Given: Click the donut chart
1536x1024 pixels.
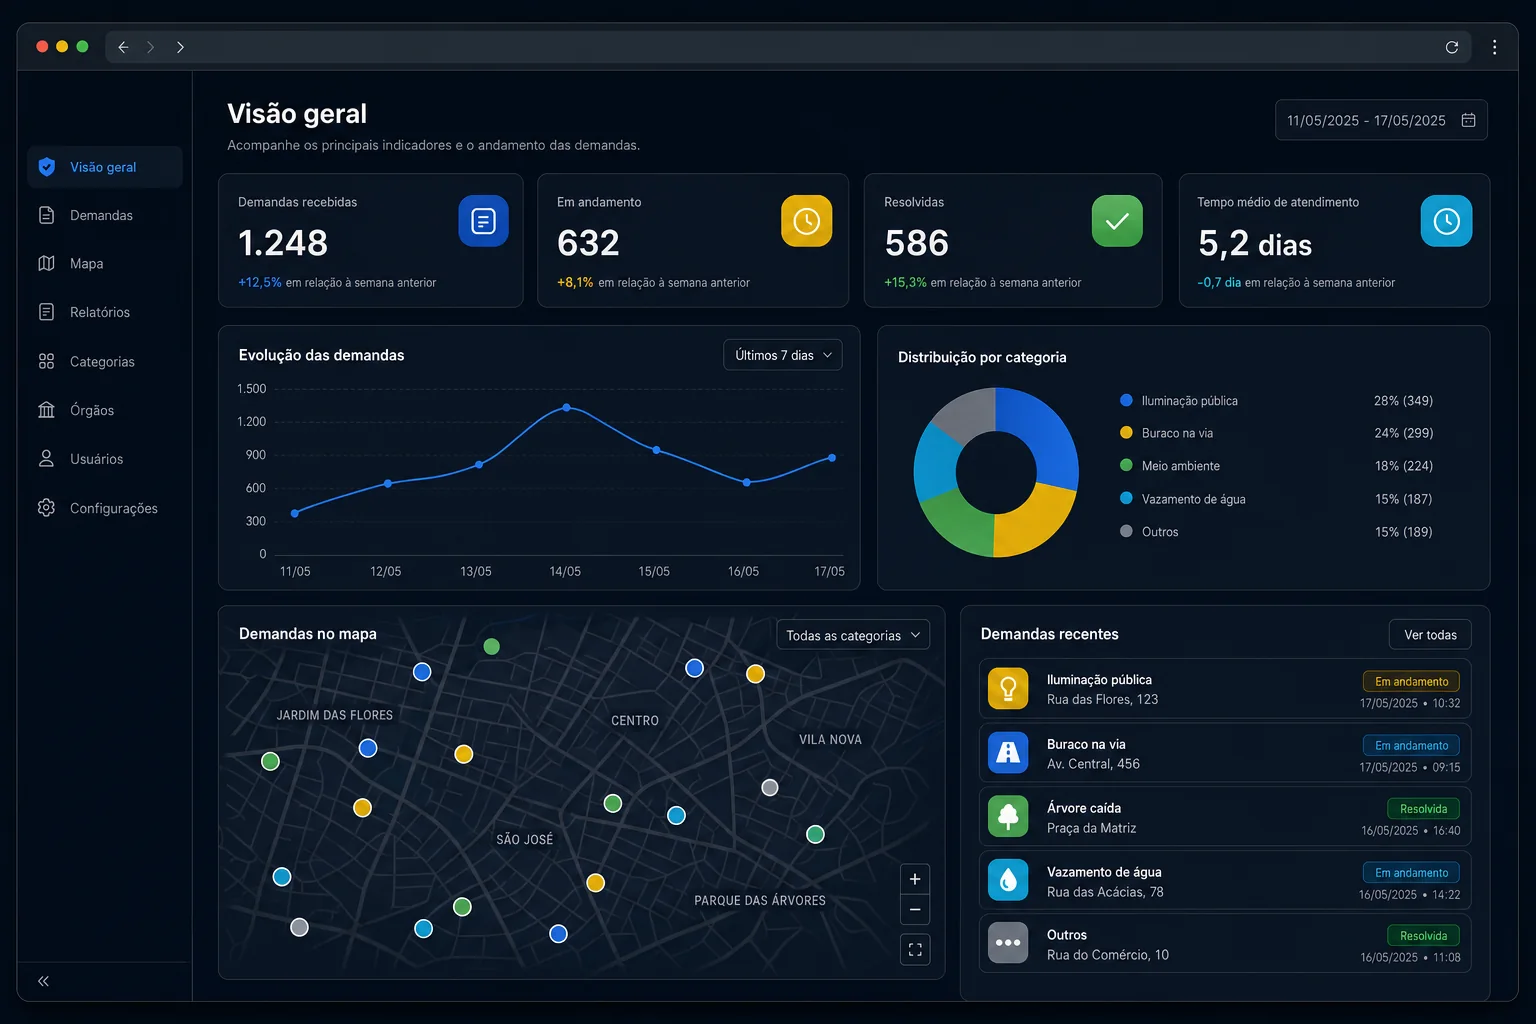Looking at the screenshot, I should pos(996,472).
